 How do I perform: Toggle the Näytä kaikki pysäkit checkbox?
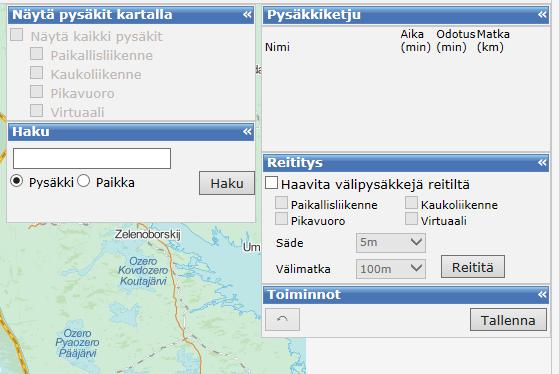pos(17,35)
